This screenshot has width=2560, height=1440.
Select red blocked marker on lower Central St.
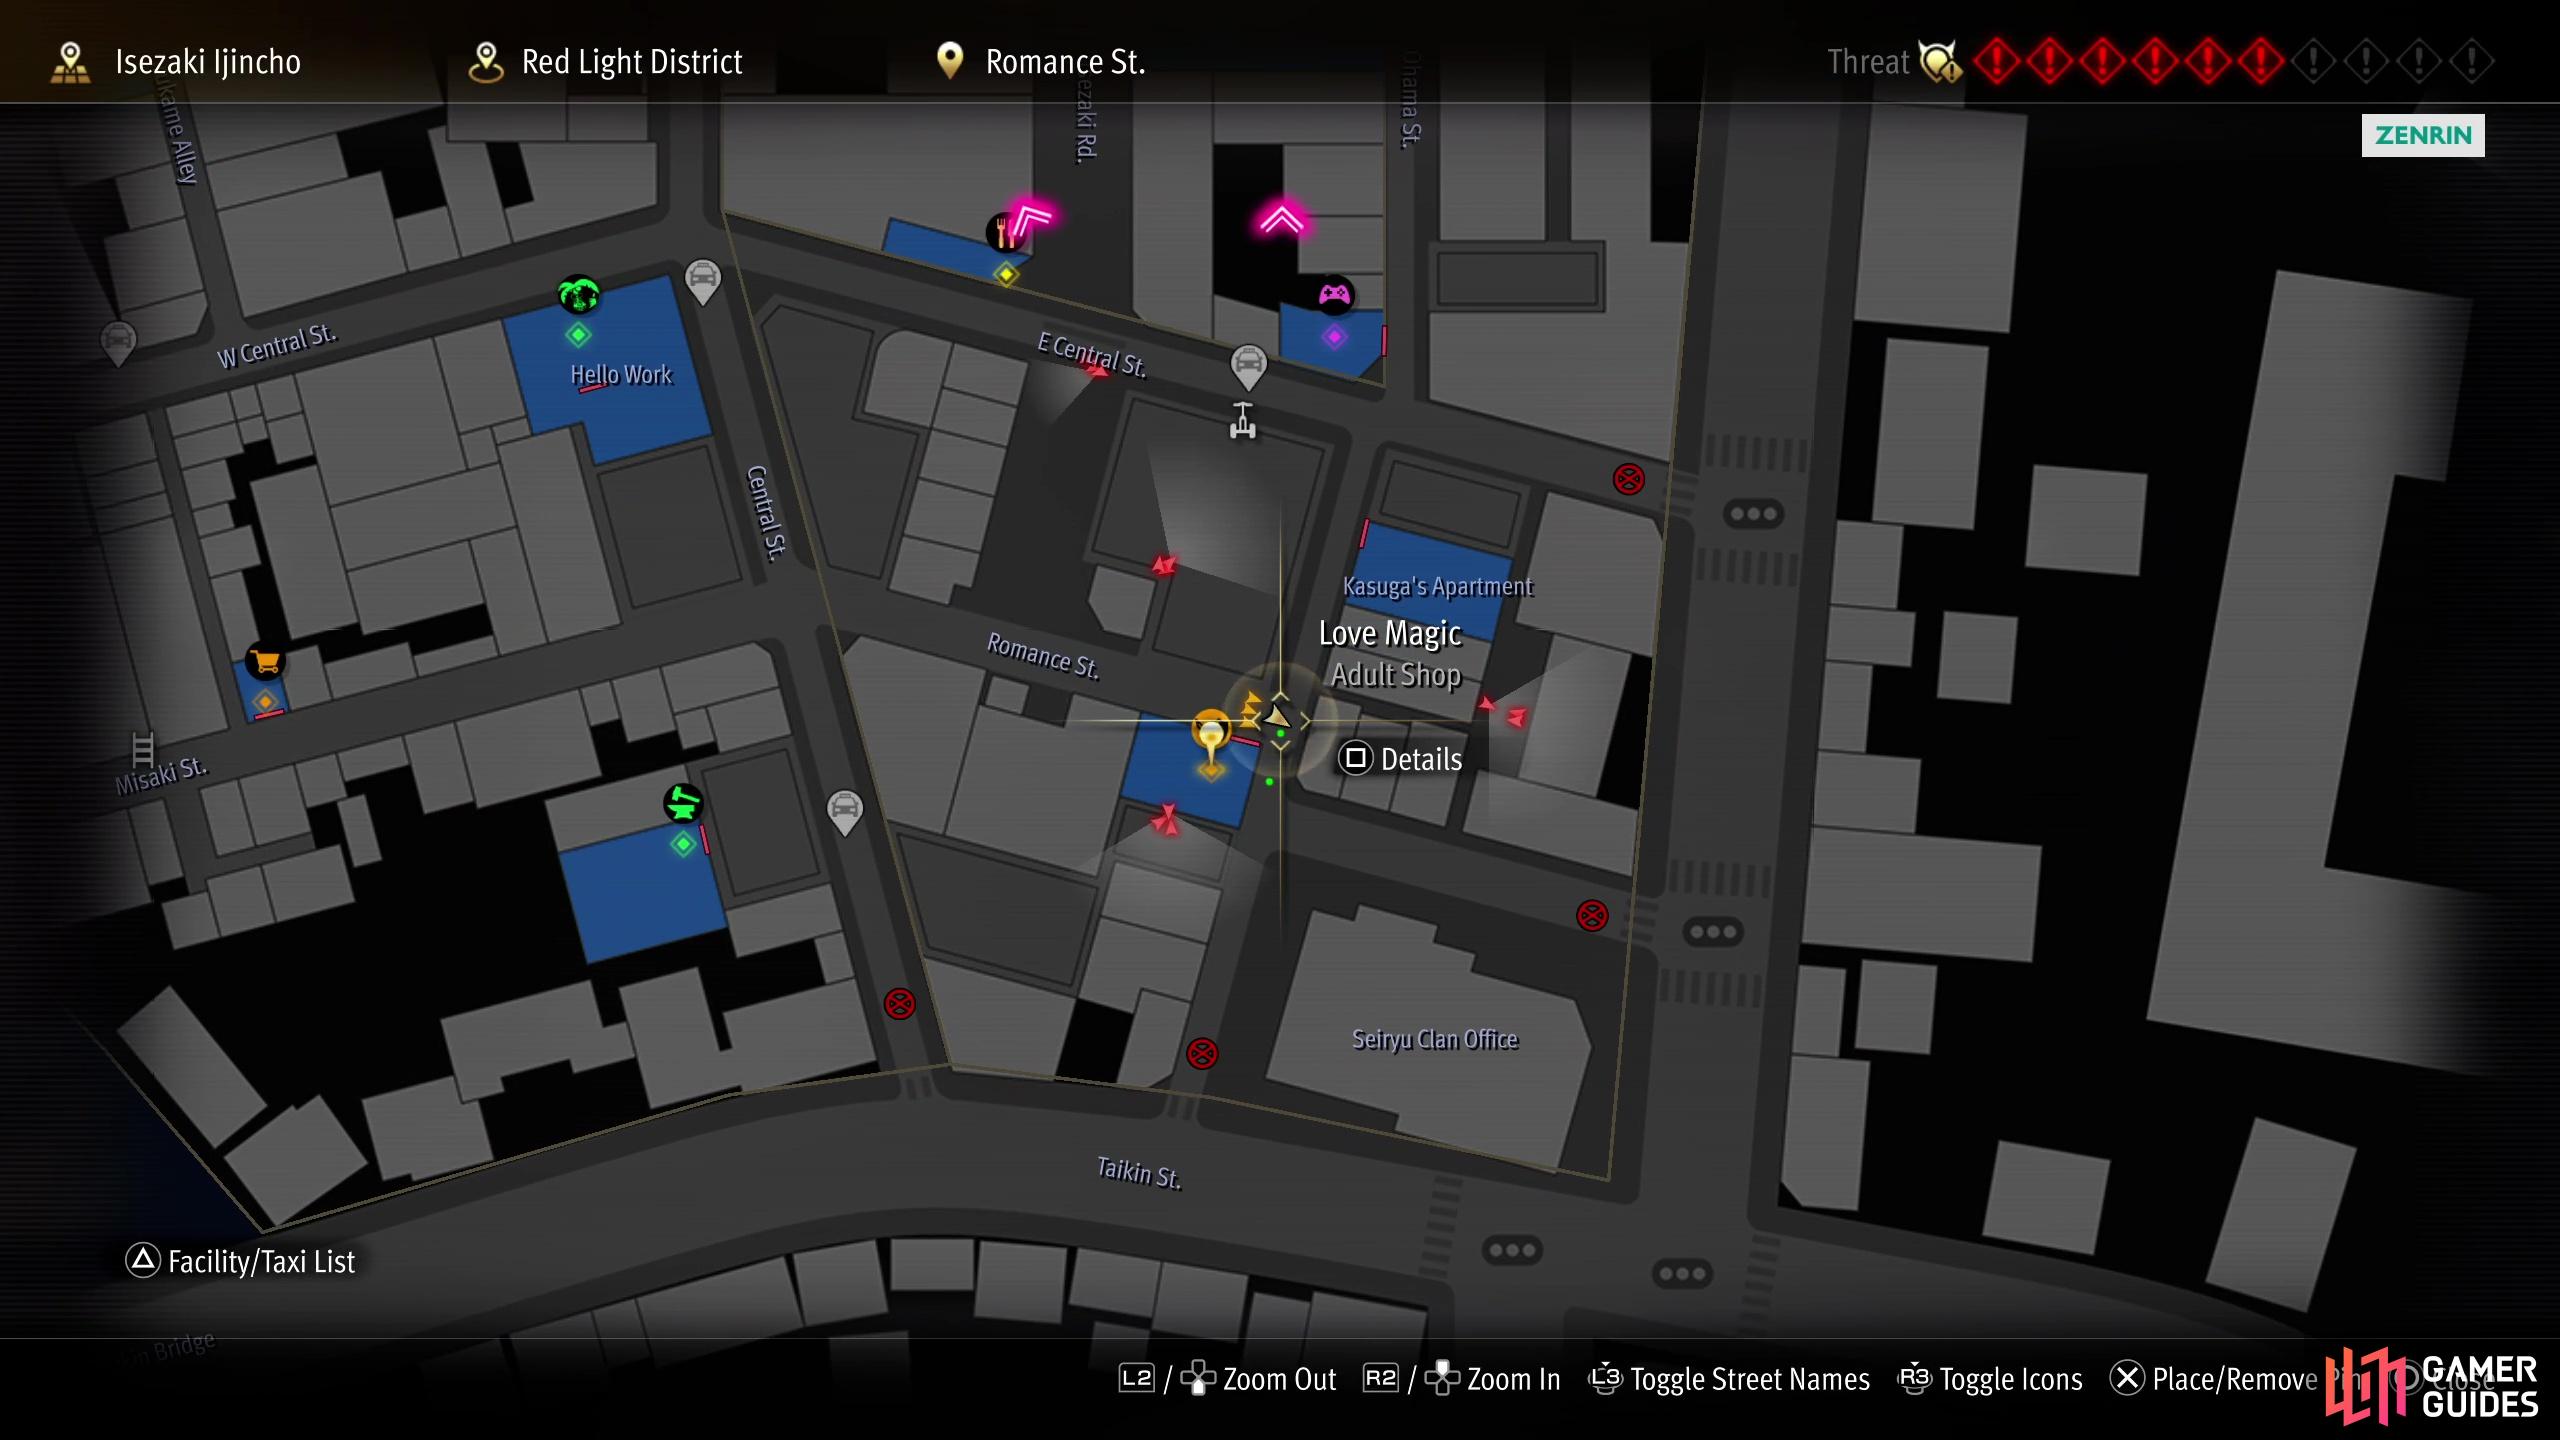coord(900,1003)
